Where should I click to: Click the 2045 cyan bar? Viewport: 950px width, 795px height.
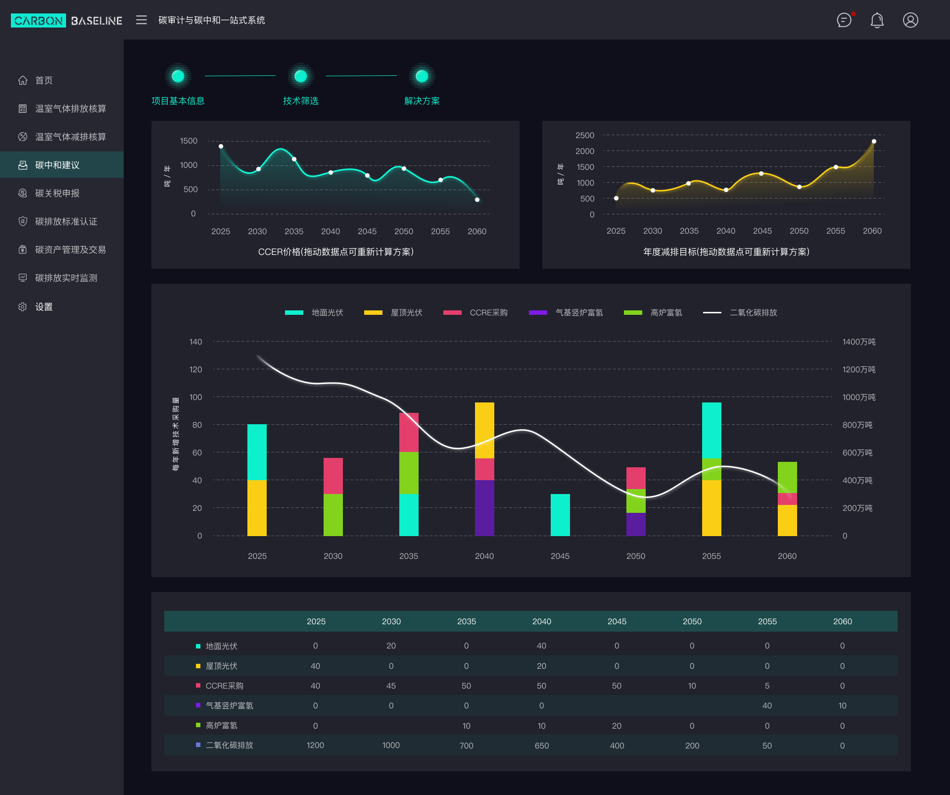(x=560, y=515)
